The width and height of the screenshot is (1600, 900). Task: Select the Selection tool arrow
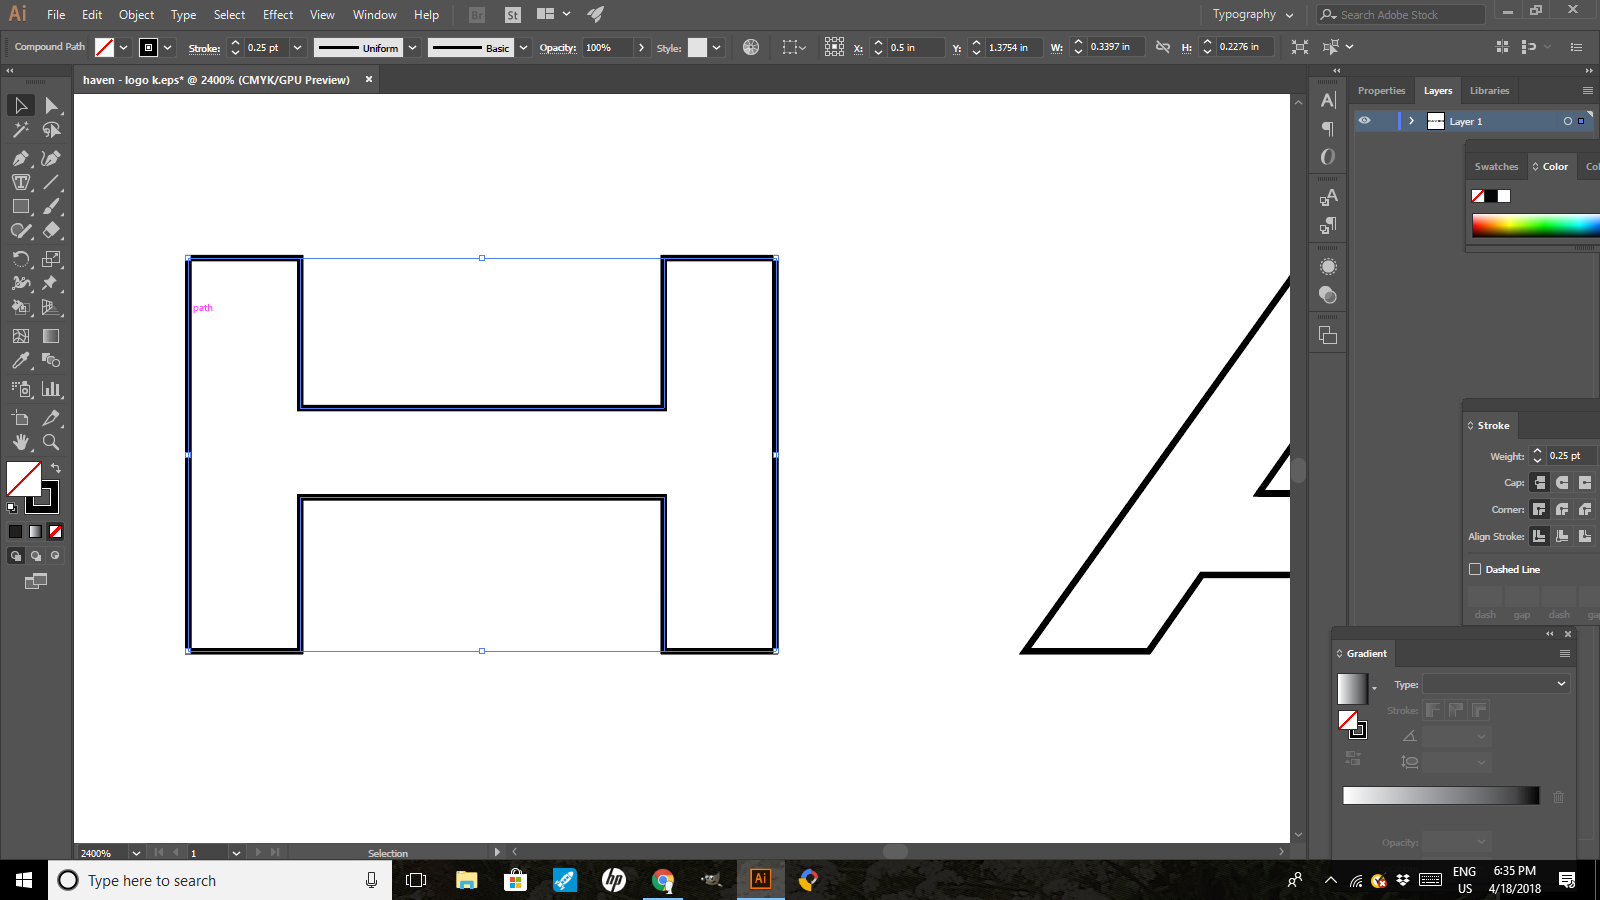(21, 105)
